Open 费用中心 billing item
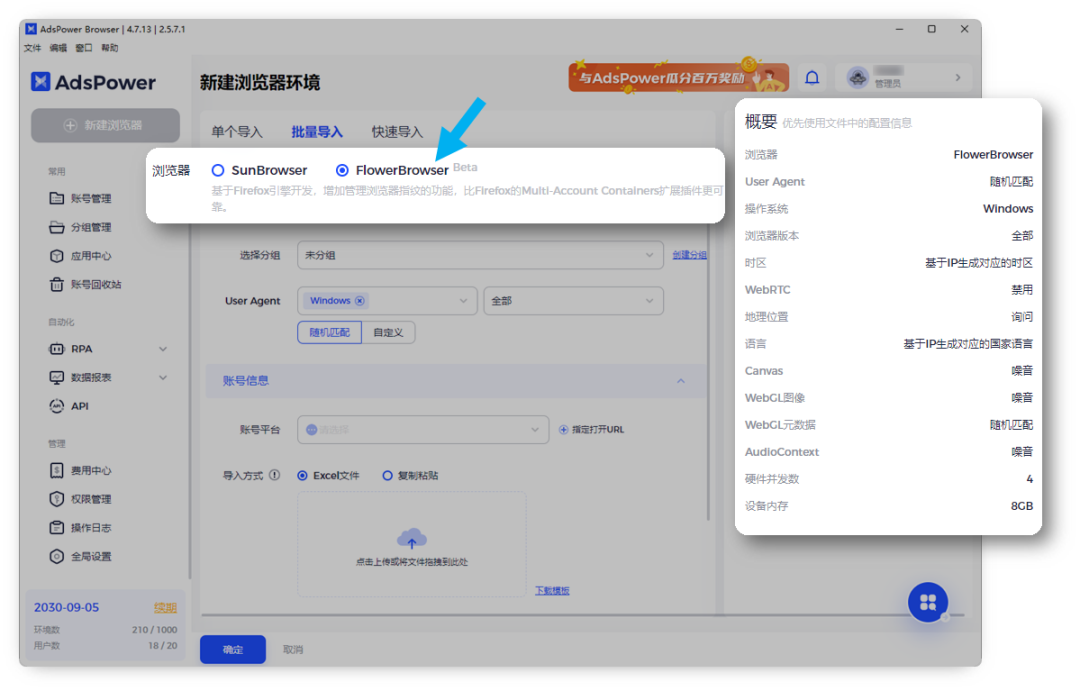This screenshot has width=1080, height=691. pyautogui.click(x=81, y=471)
